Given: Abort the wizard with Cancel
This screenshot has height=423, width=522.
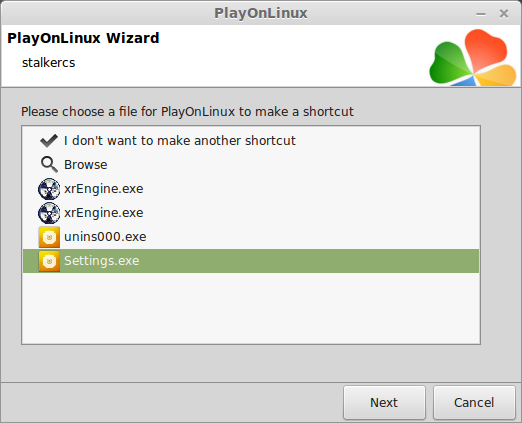Looking at the screenshot, I should coord(474,402).
